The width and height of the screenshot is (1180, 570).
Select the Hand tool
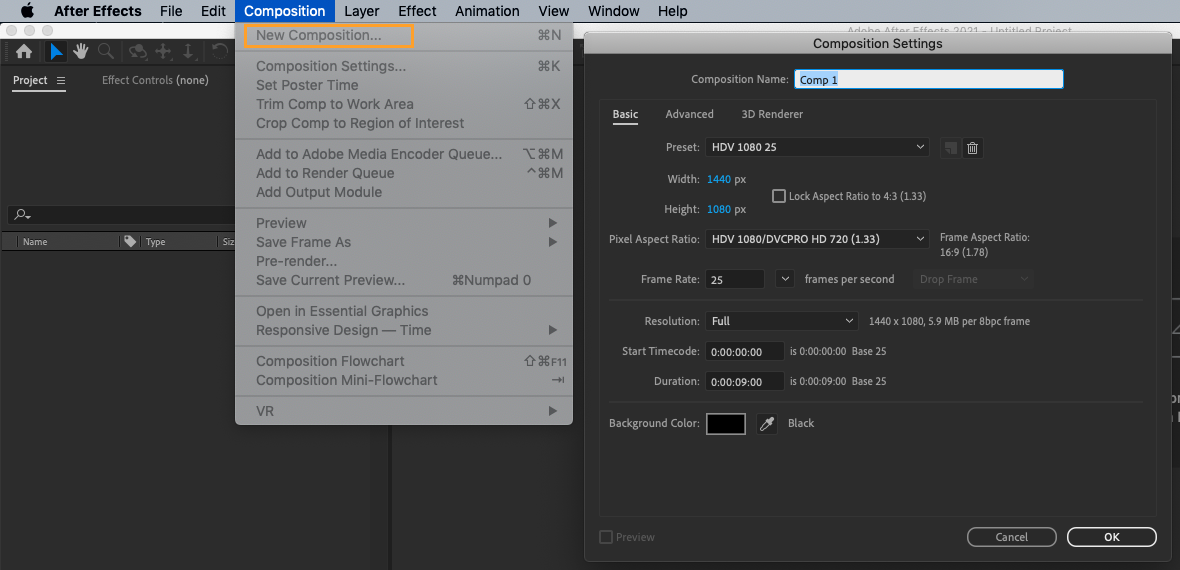pyautogui.click(x=80, y=52)
